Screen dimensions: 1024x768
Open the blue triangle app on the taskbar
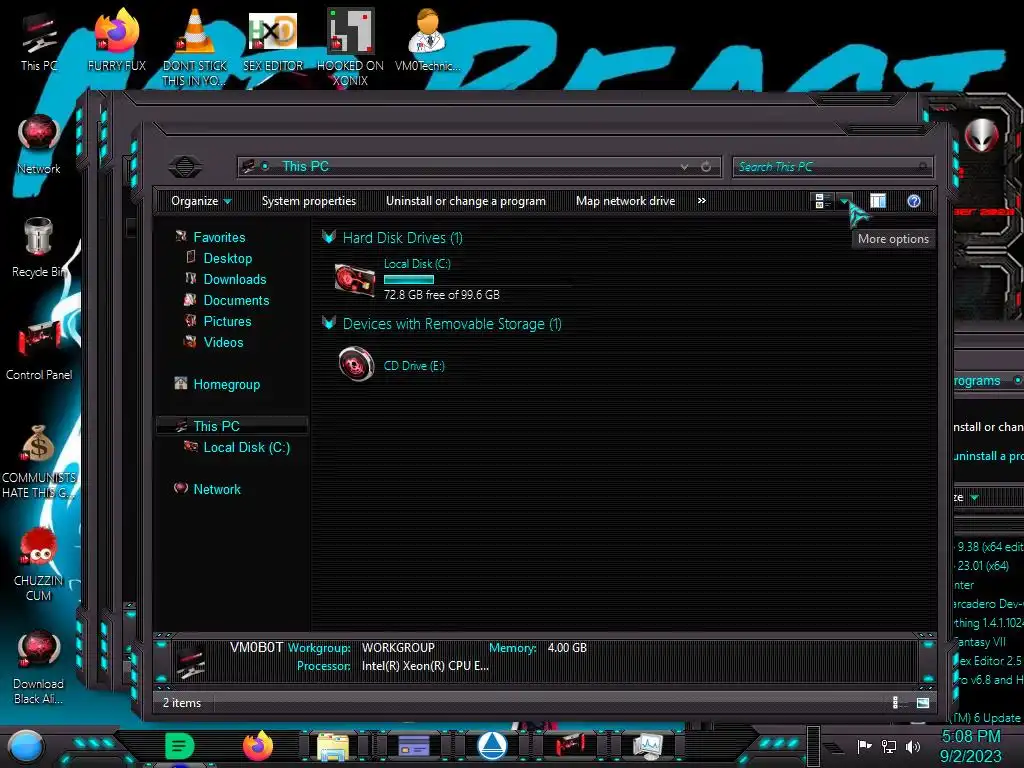[492, 745]
